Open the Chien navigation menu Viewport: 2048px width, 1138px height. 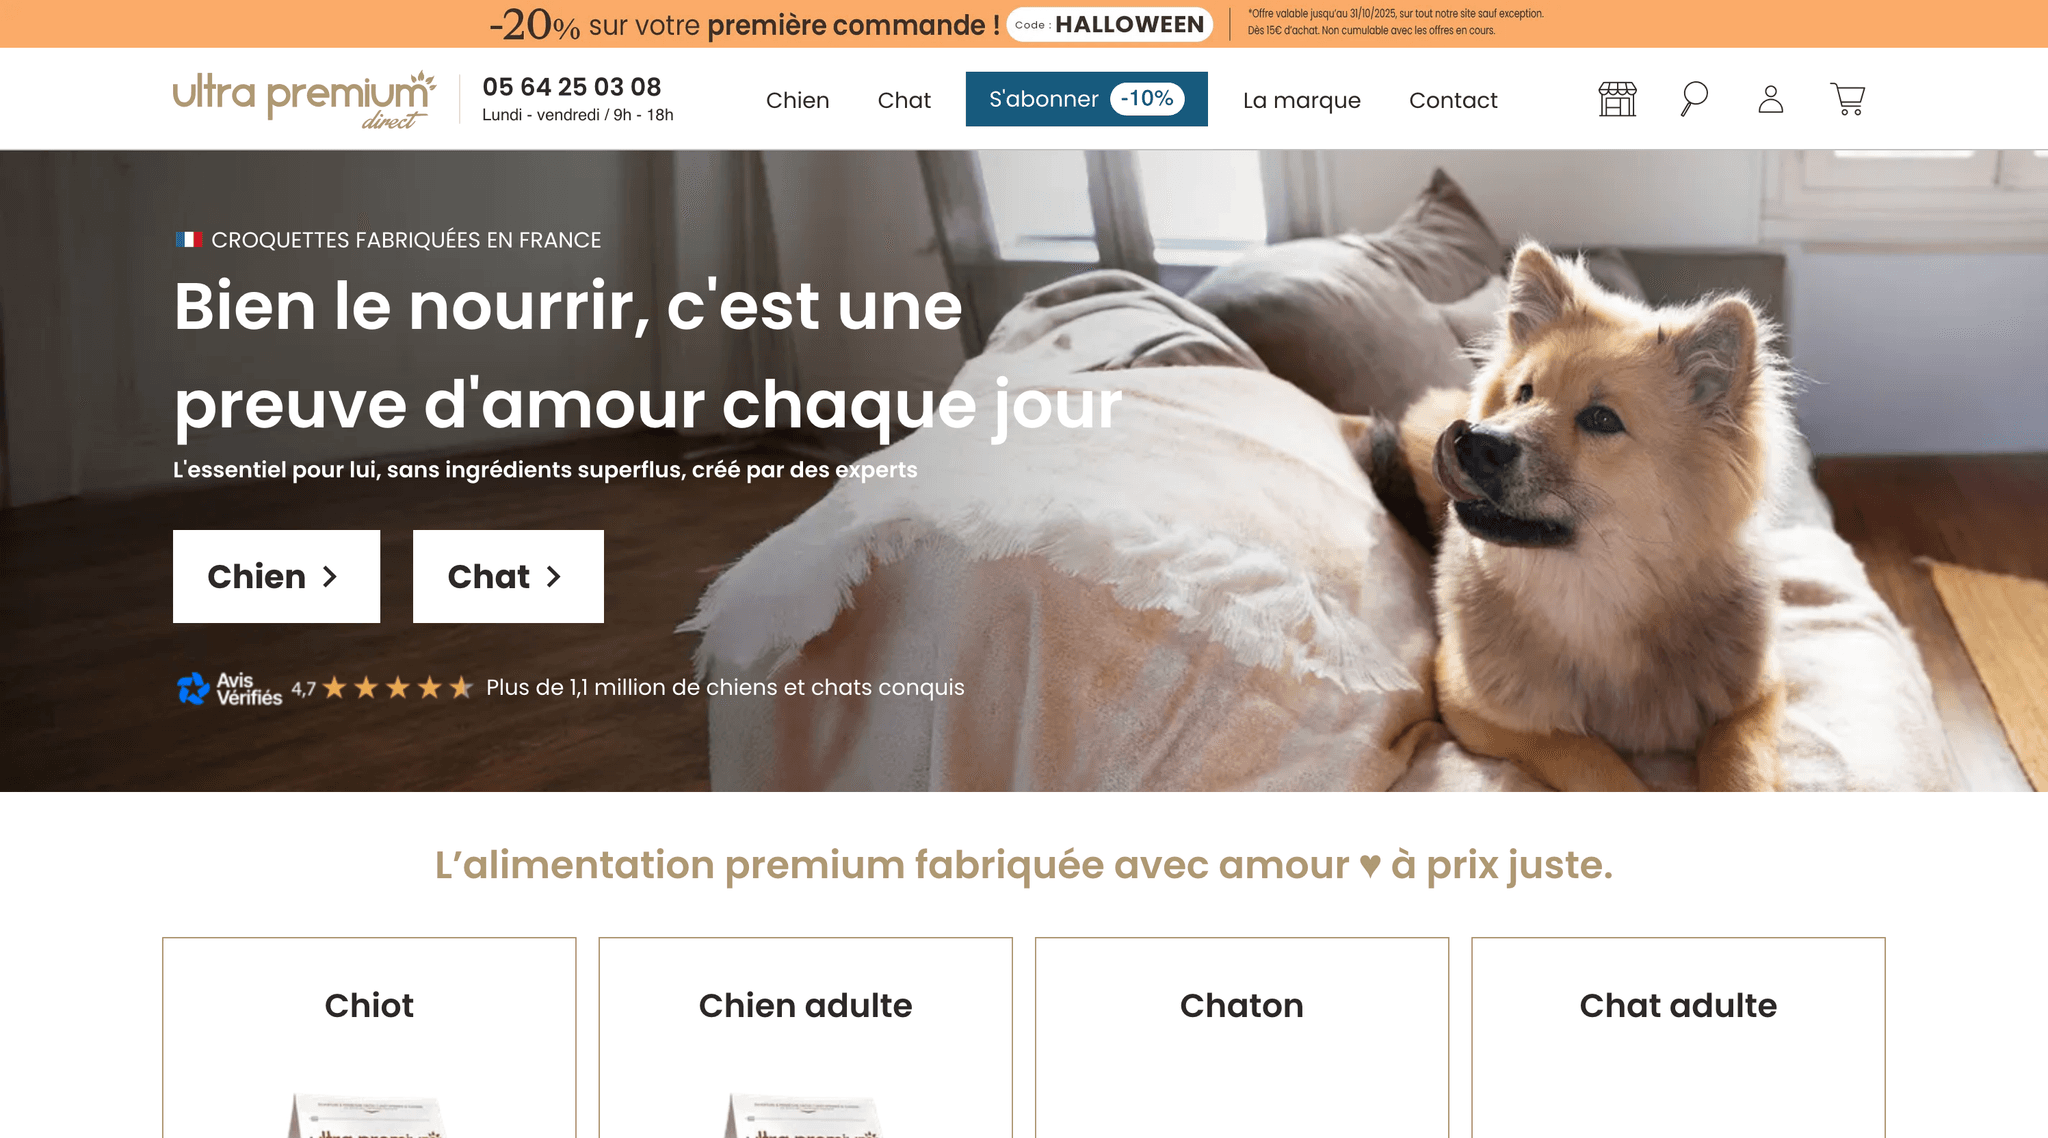click(797, 100)
